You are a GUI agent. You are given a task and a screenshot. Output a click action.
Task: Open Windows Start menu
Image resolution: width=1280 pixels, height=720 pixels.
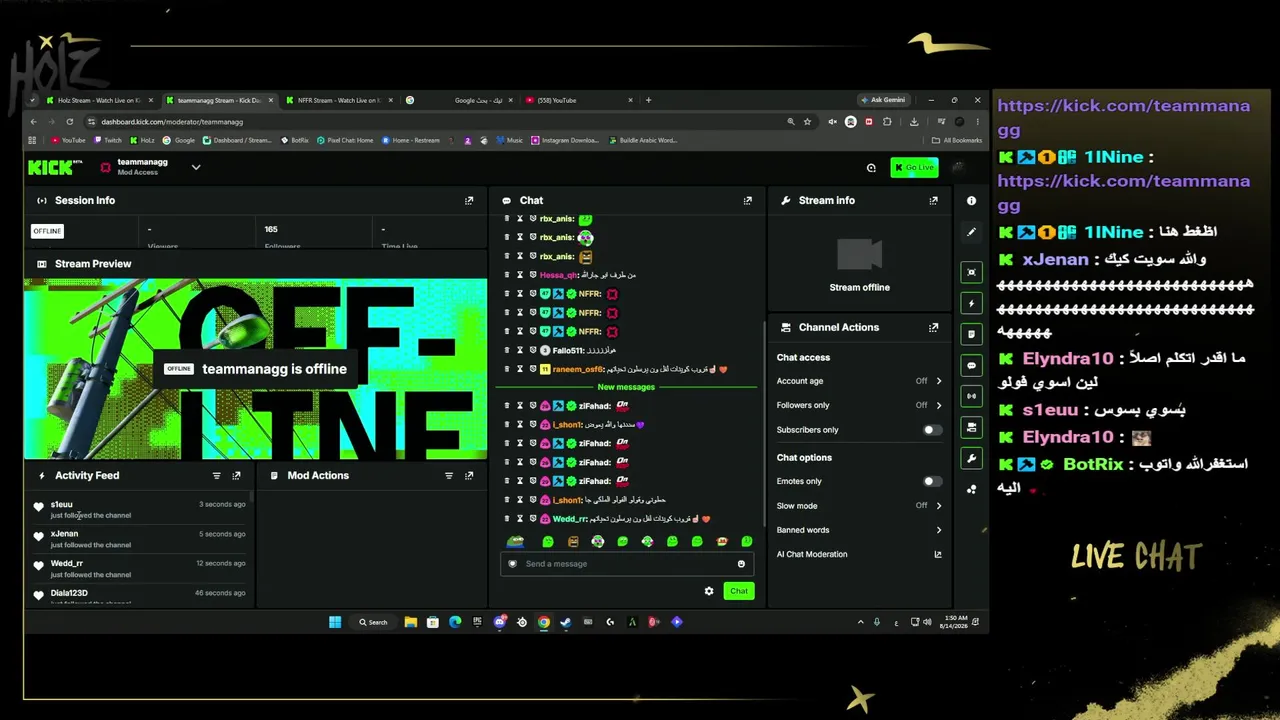[x=335, y=622]
